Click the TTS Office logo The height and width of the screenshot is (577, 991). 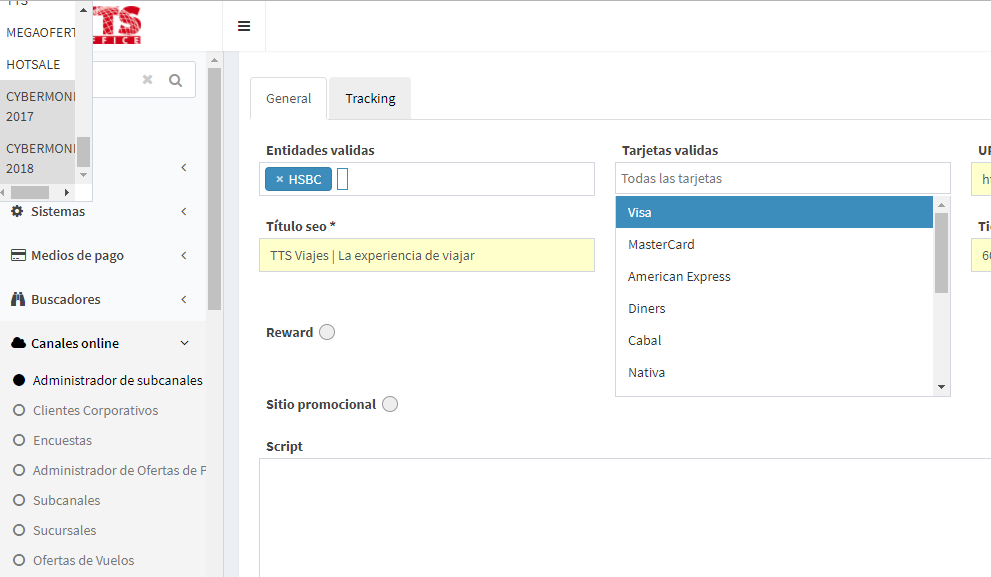click(119, 25)
